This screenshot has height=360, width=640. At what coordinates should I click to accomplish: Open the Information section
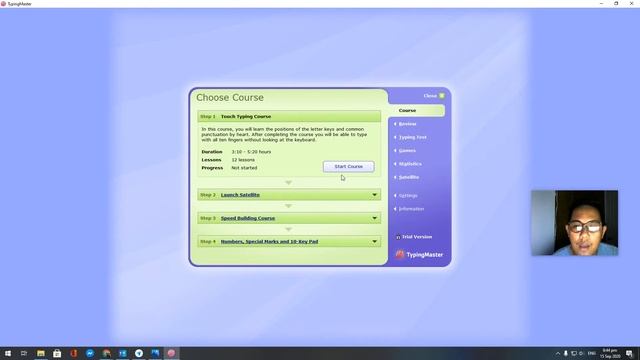pos(411,209)
